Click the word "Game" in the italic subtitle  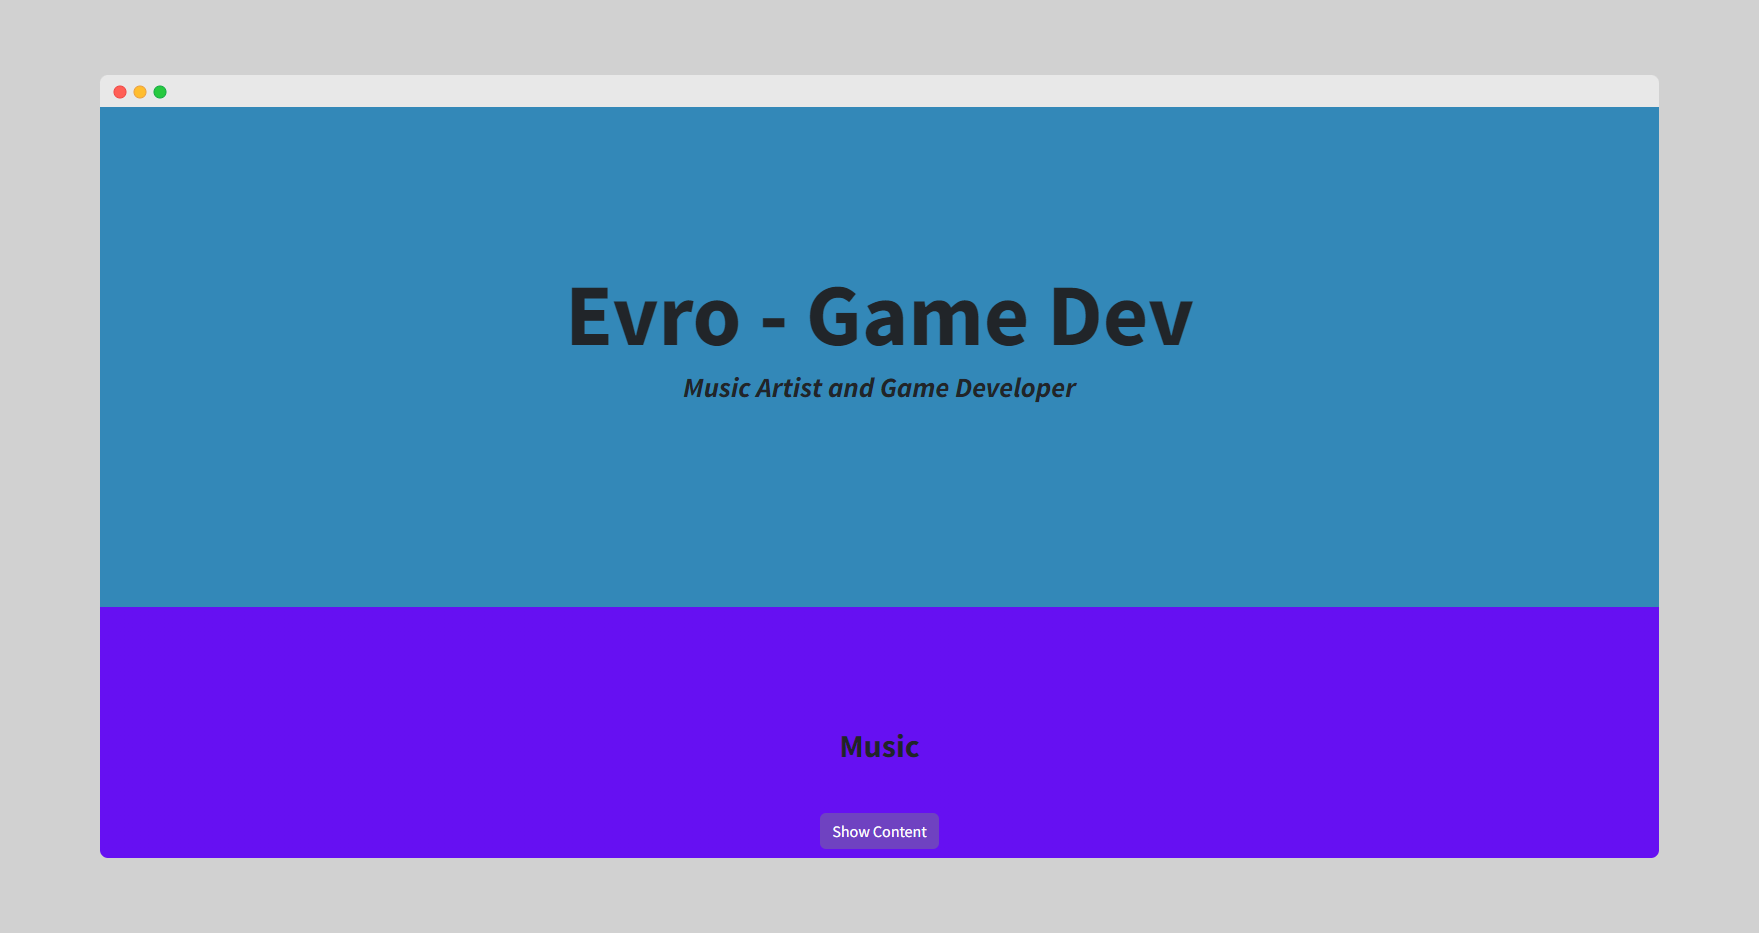coord(914,388)
